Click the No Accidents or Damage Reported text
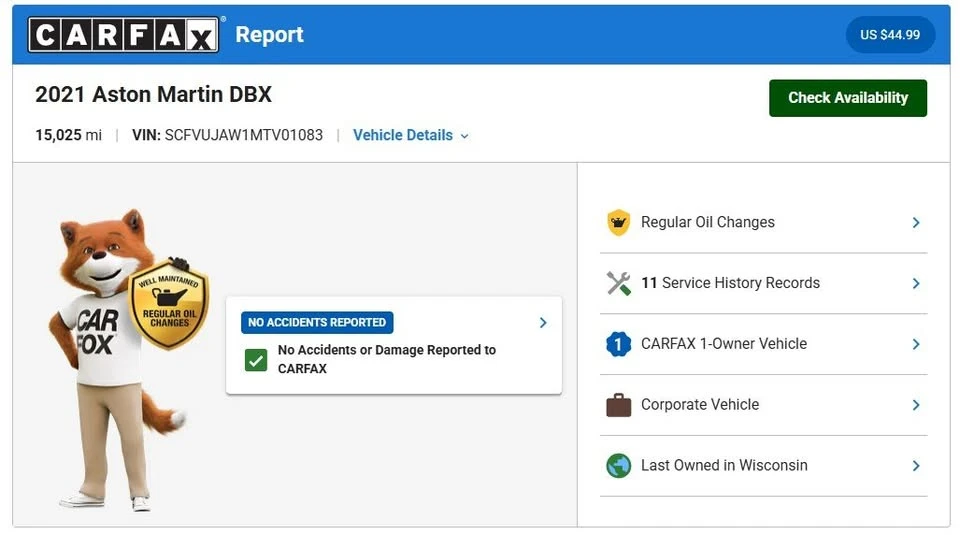 (x=387, y=359)
